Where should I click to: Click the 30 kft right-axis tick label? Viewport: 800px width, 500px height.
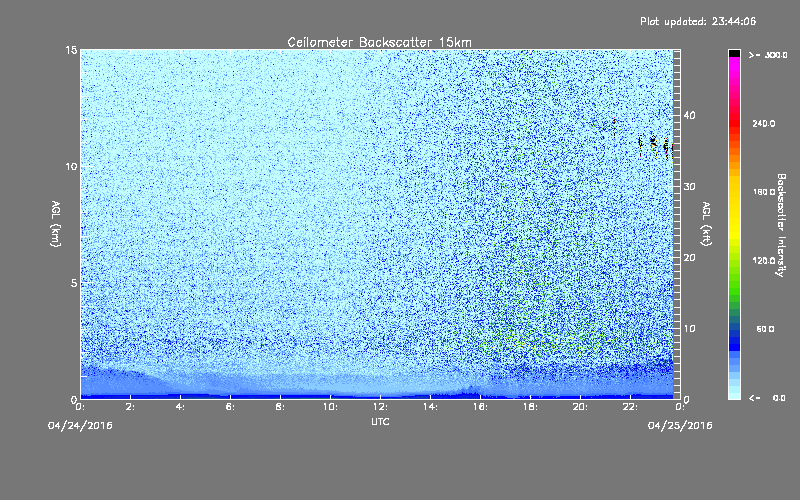pos(689,187)
